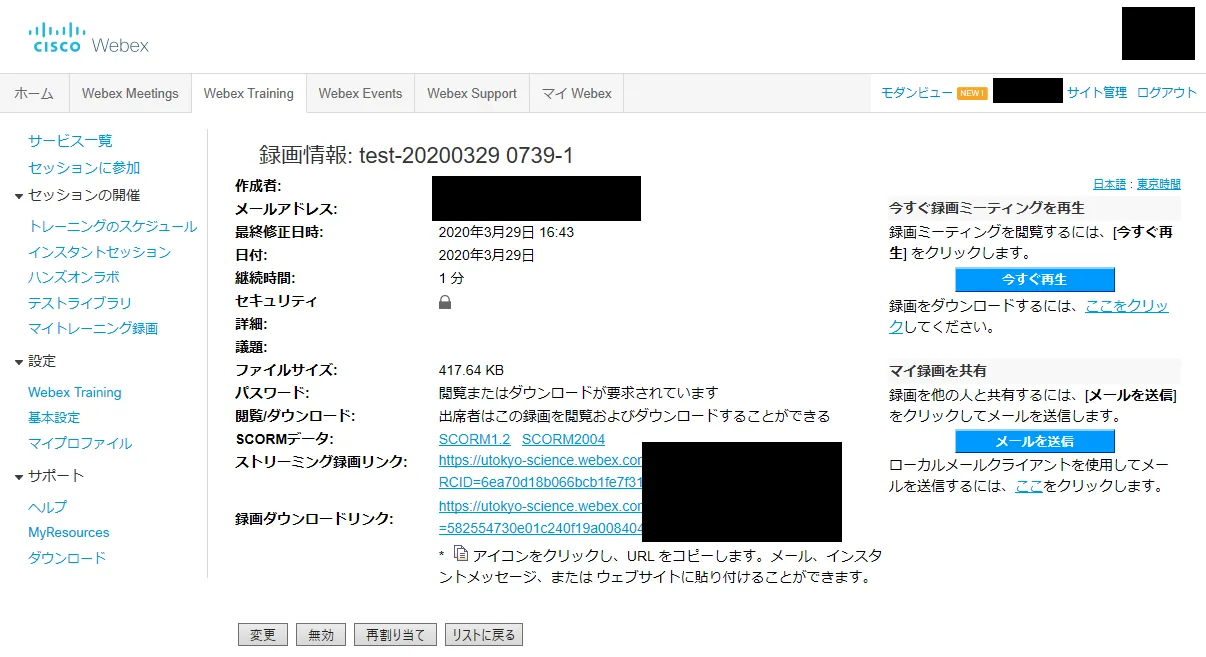Click the copy URL document icon
1206x657 pixels.
tap(460, 554)
